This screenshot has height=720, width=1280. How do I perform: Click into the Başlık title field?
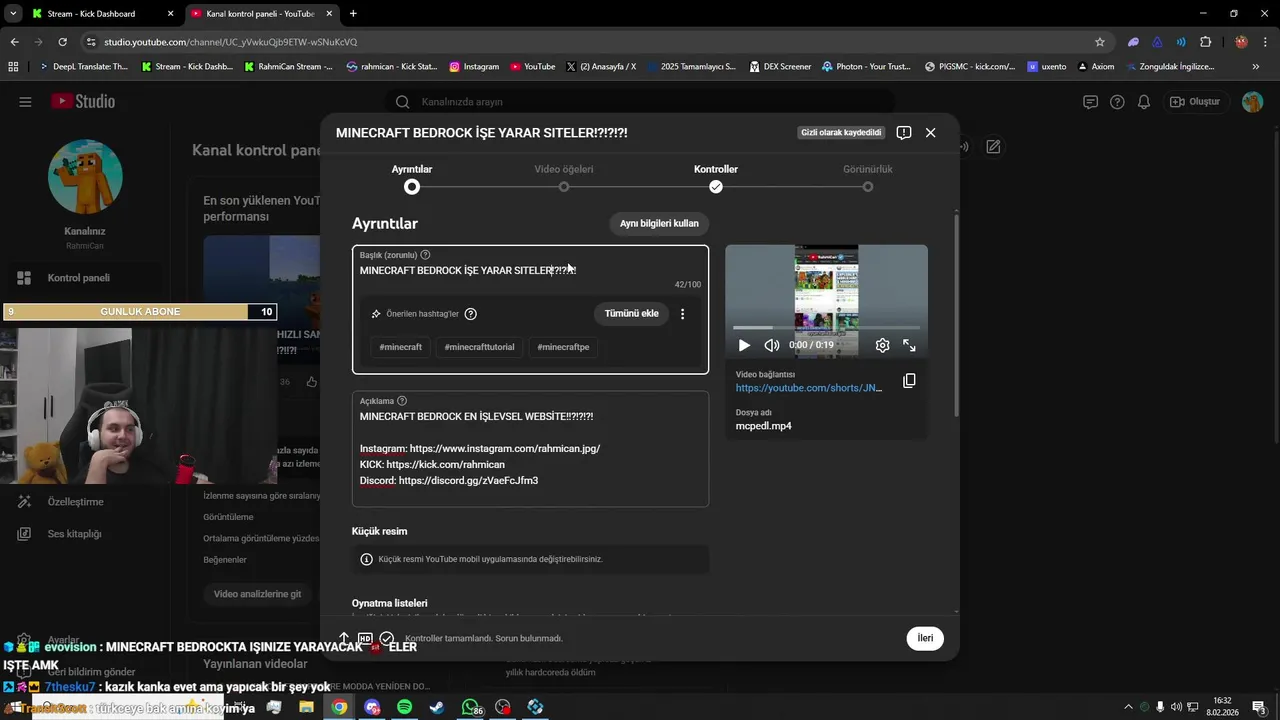(x=530, y=271)
